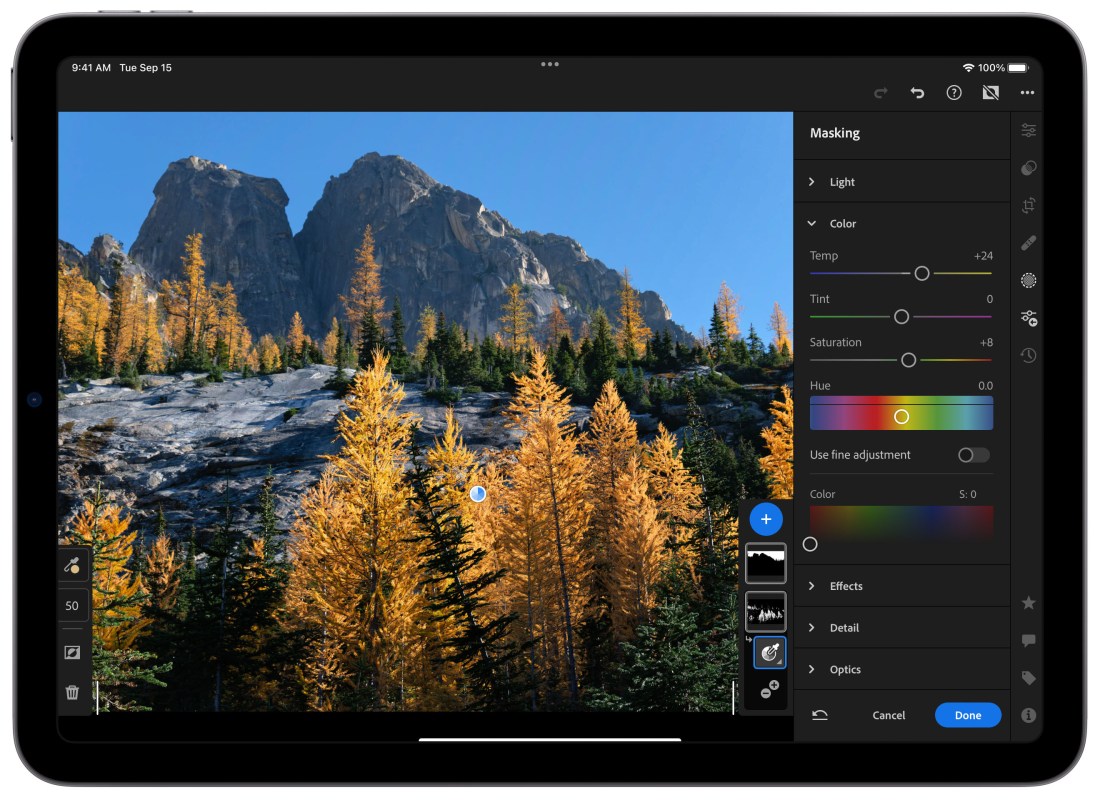Reset mask adjustments with the reset arrow
1100x800 pixels.
820,715
